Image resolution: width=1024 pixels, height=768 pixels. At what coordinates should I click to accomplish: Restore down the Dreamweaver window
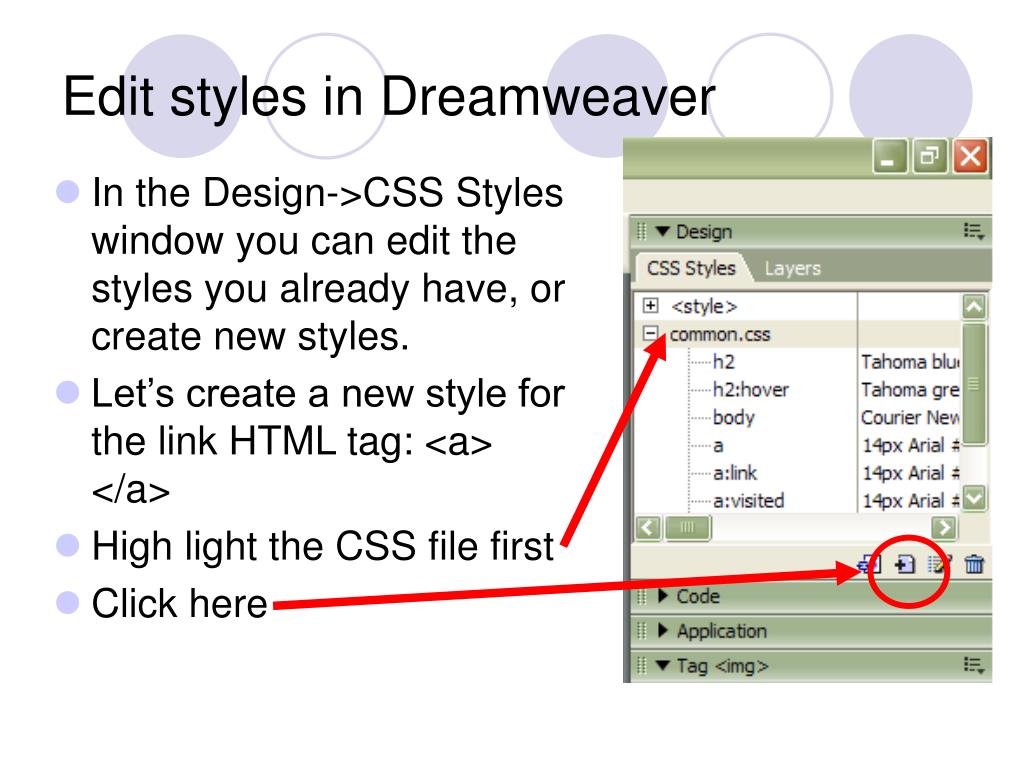coord(930,157)
